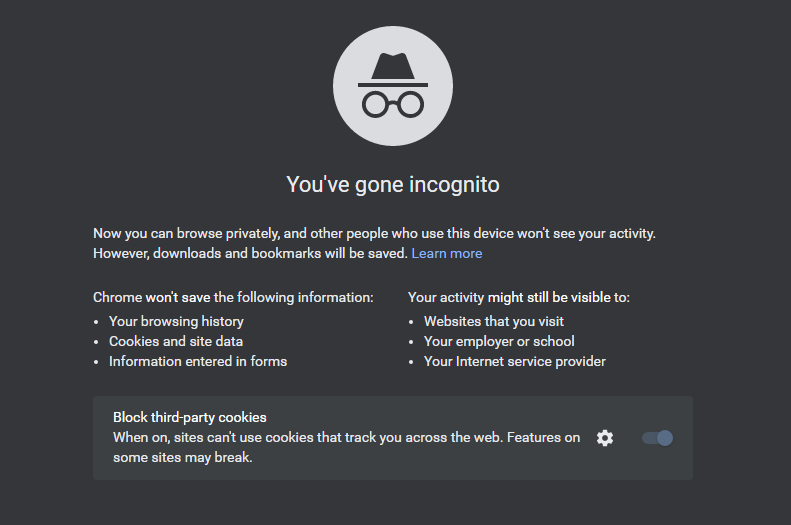791x525 pixels.
Task: Click the "Chrome won't save the following information" text
Action: pos(233,298)
